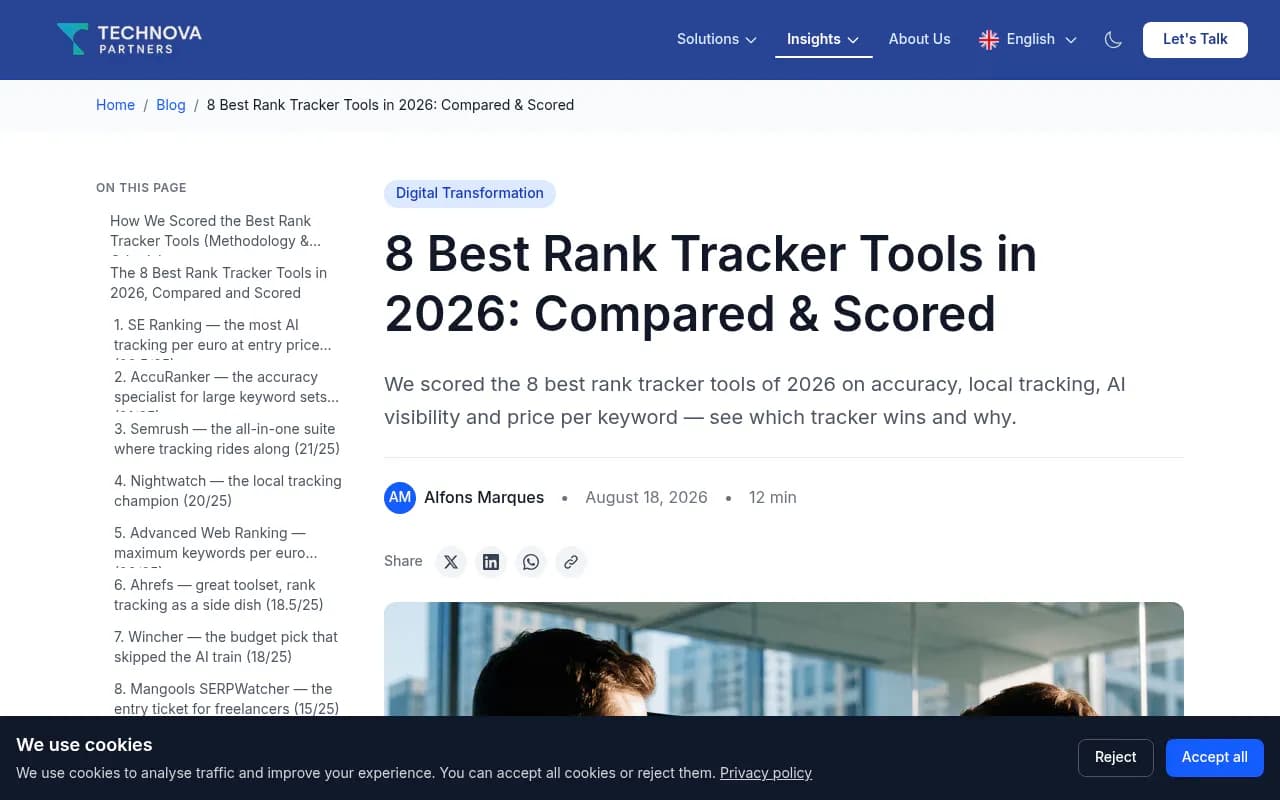Viewport: 1280px width, 800px height.
Task: Click the Let's Talk button
Action: [1195, 39]
